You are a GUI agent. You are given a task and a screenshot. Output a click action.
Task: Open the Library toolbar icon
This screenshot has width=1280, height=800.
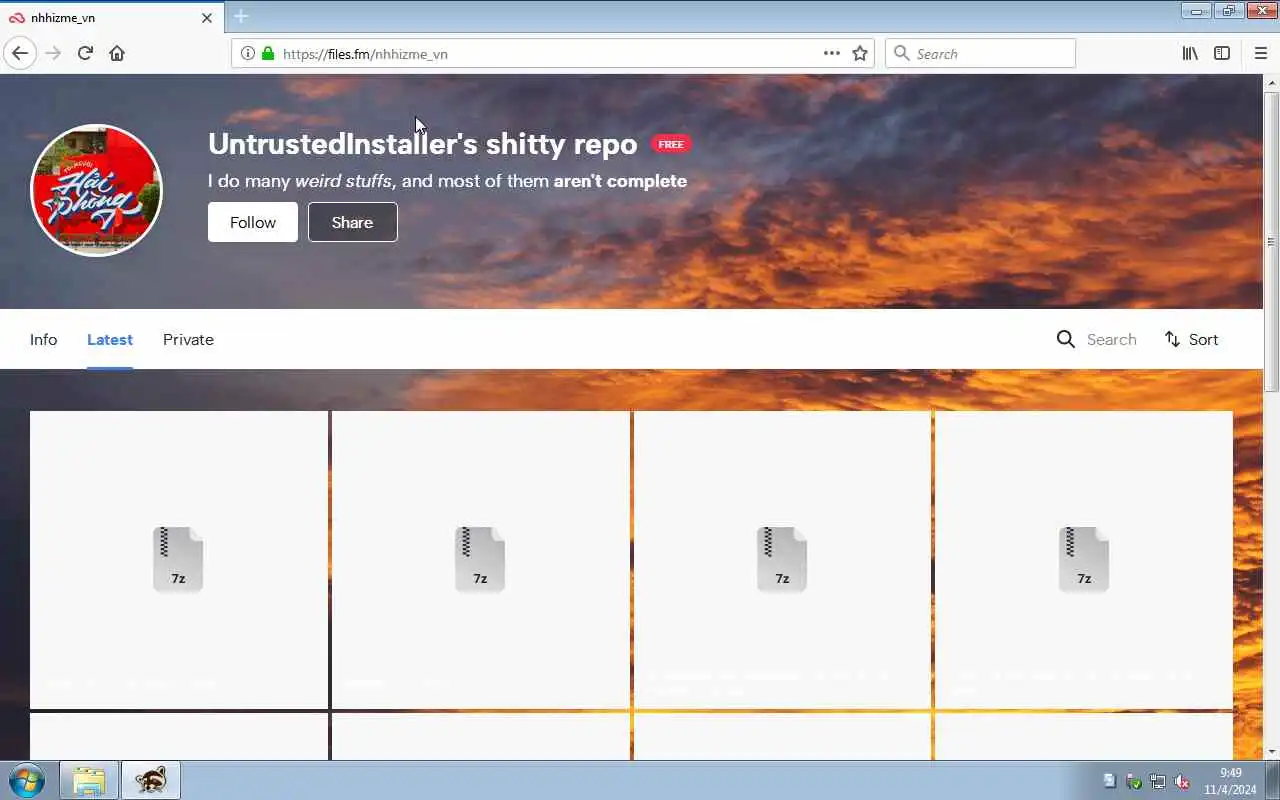tap(1190, 53)
